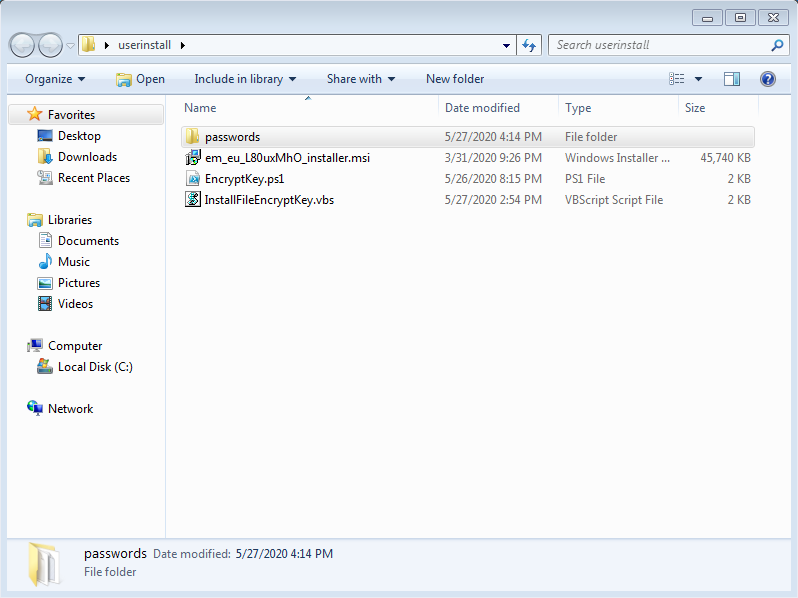This screenshot has height=598, width=798.
Task: Click the Forward navigation arrow button
Action: [x=50, y=45]
